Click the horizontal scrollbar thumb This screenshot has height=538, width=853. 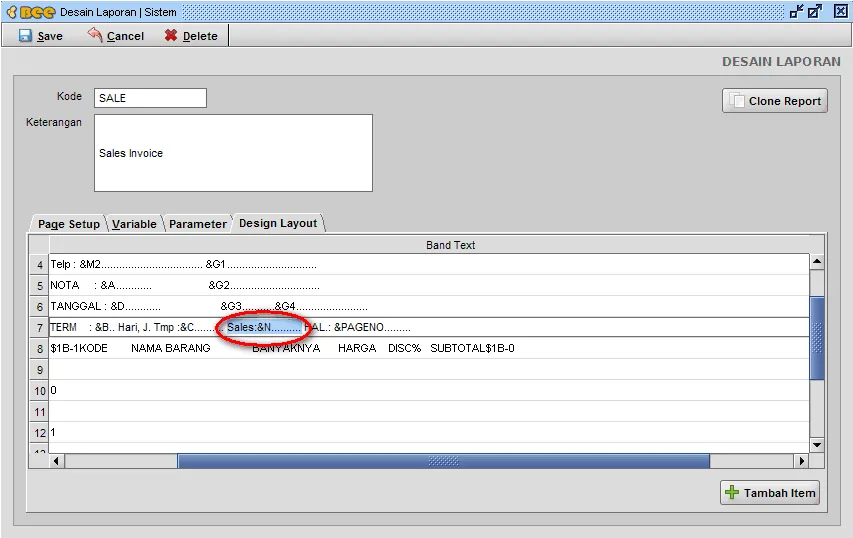(443, 461)
